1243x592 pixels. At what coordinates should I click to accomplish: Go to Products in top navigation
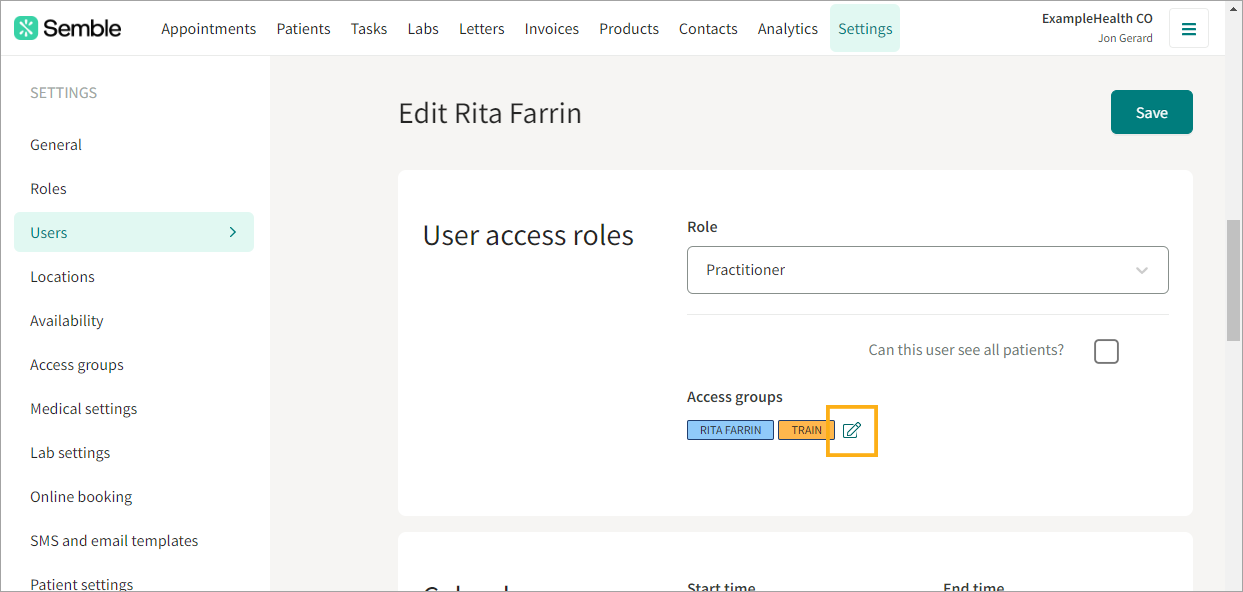pos(629,29)
